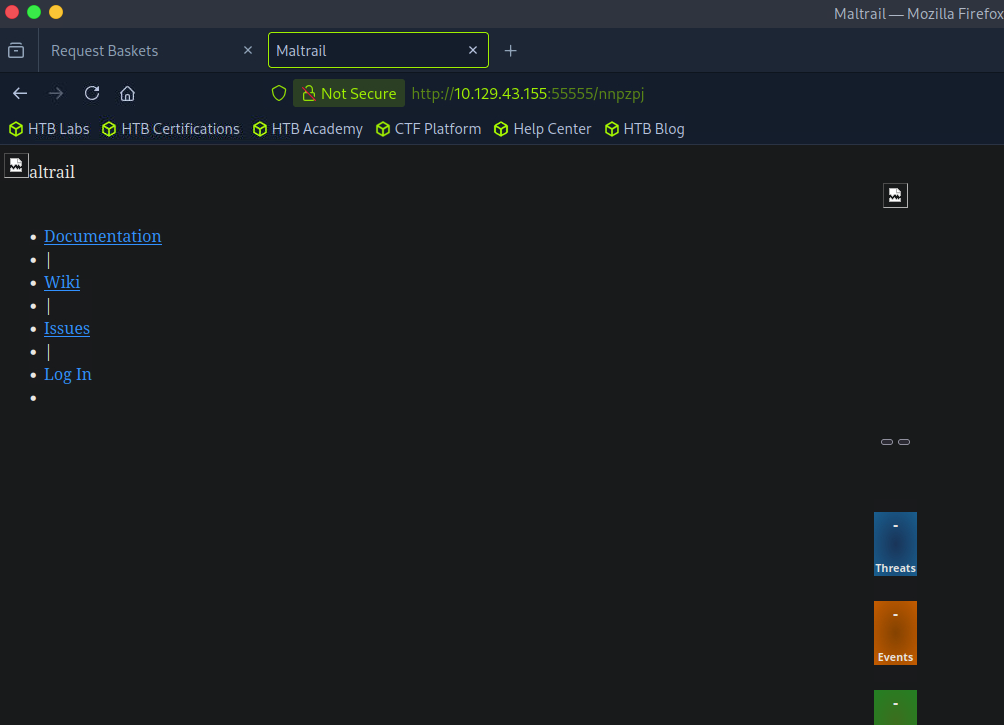
Task: Click the Not Secure connection badge
Action: [349, 93]
